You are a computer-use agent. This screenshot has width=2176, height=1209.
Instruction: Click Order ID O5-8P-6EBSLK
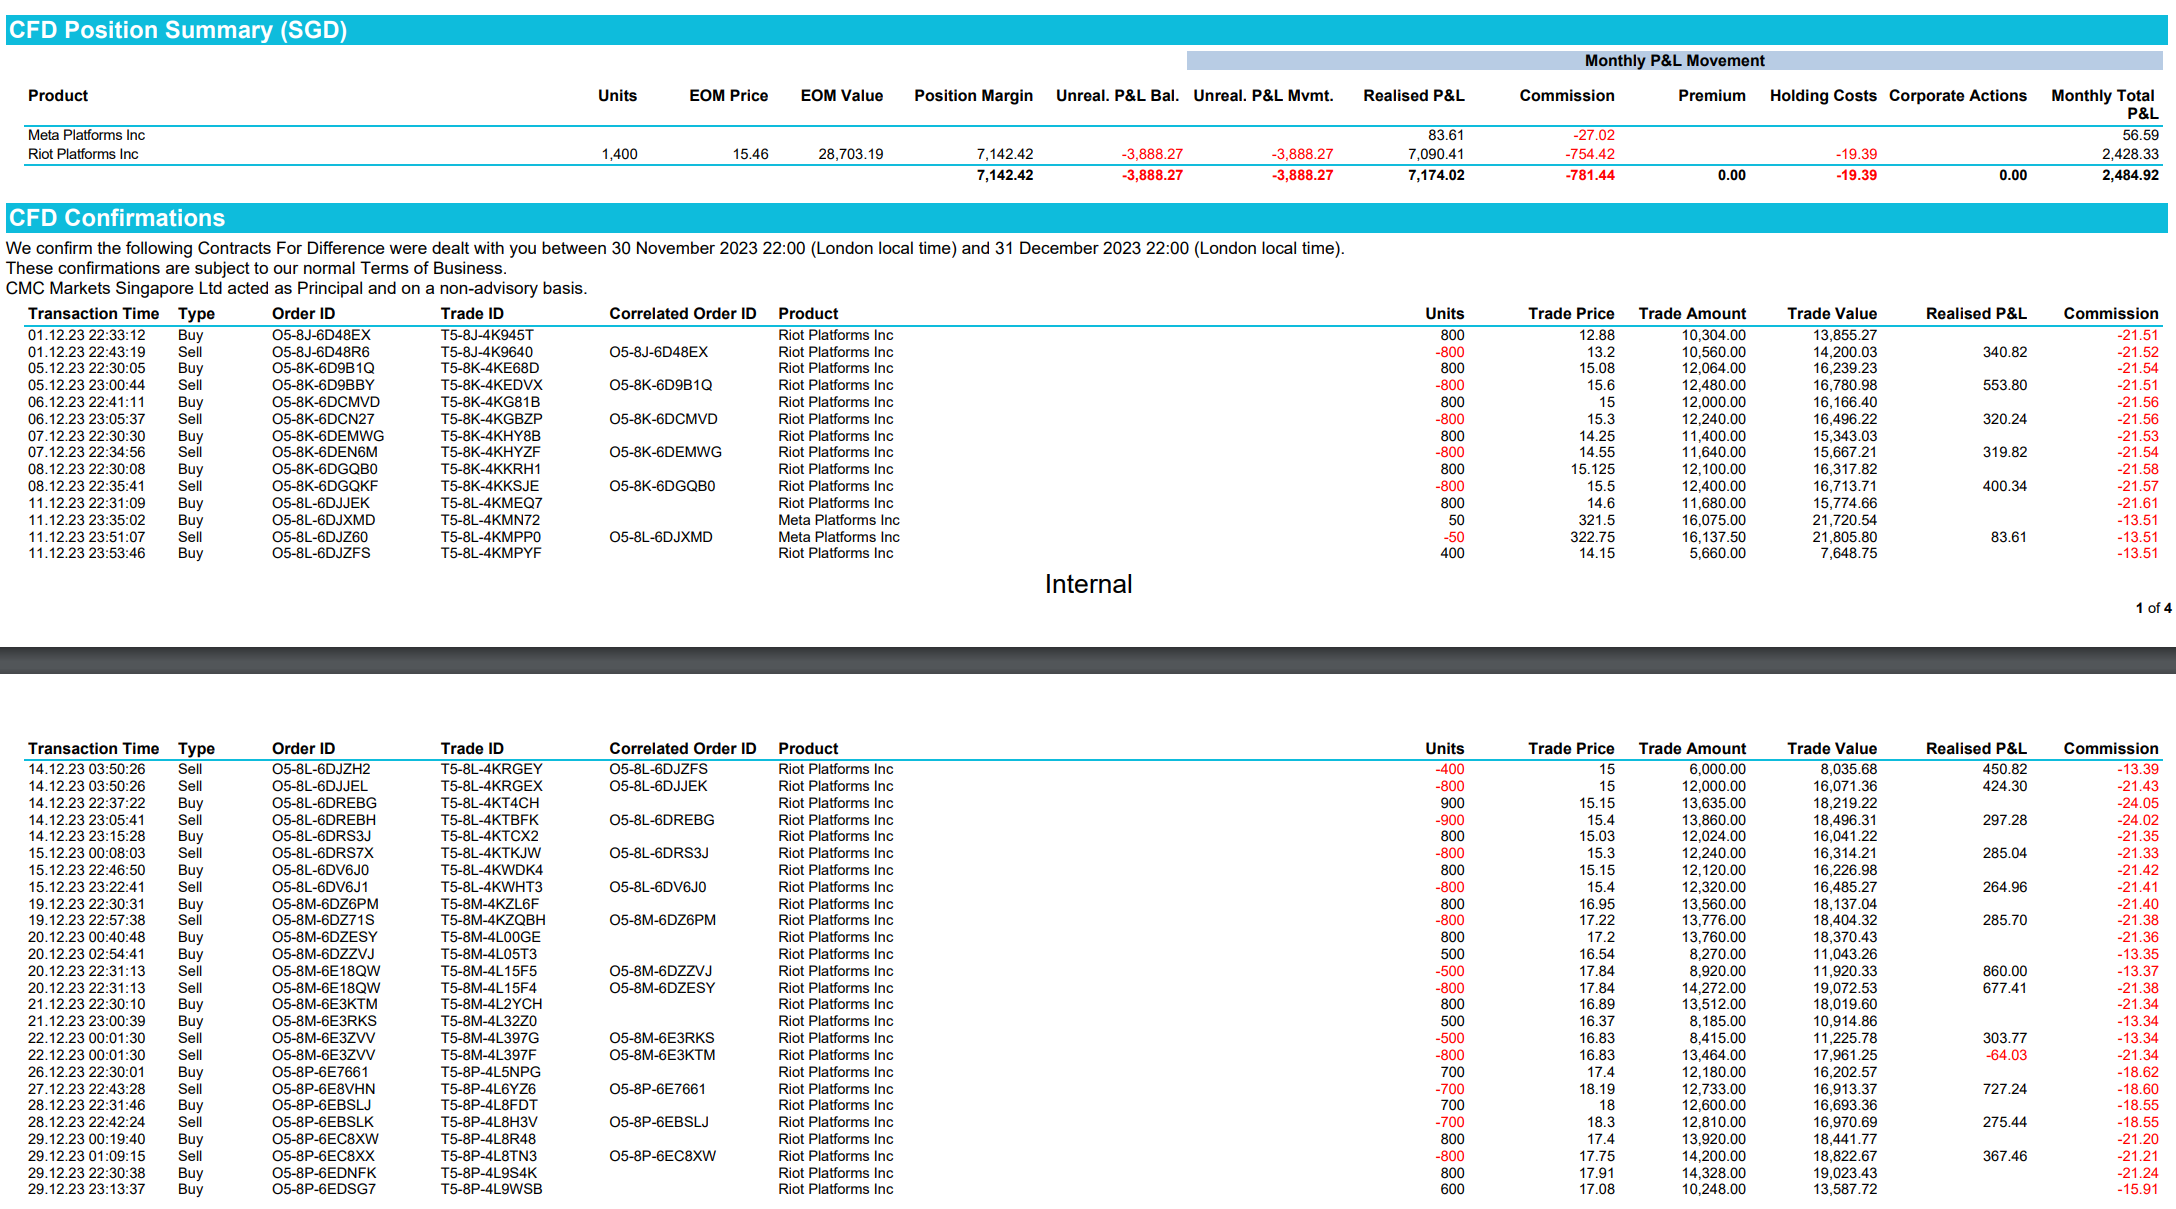[x=323, y=1122]
